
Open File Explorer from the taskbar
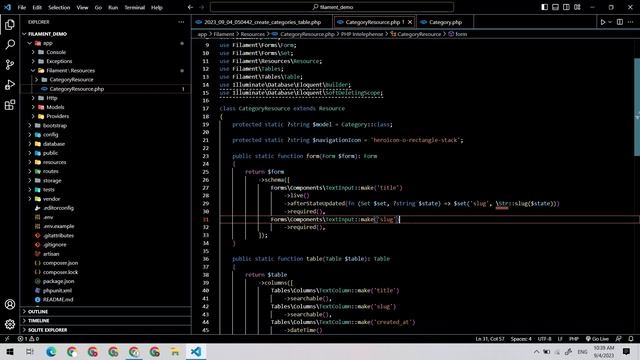click(x=175, y=351)
